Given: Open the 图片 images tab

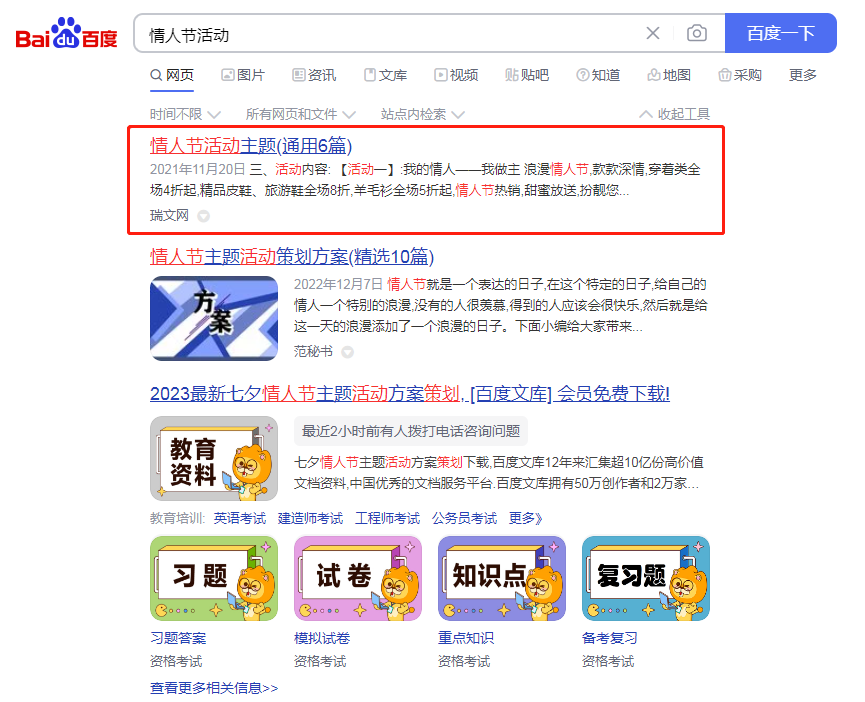Looking at the screenshot, I should coord(243,75).
